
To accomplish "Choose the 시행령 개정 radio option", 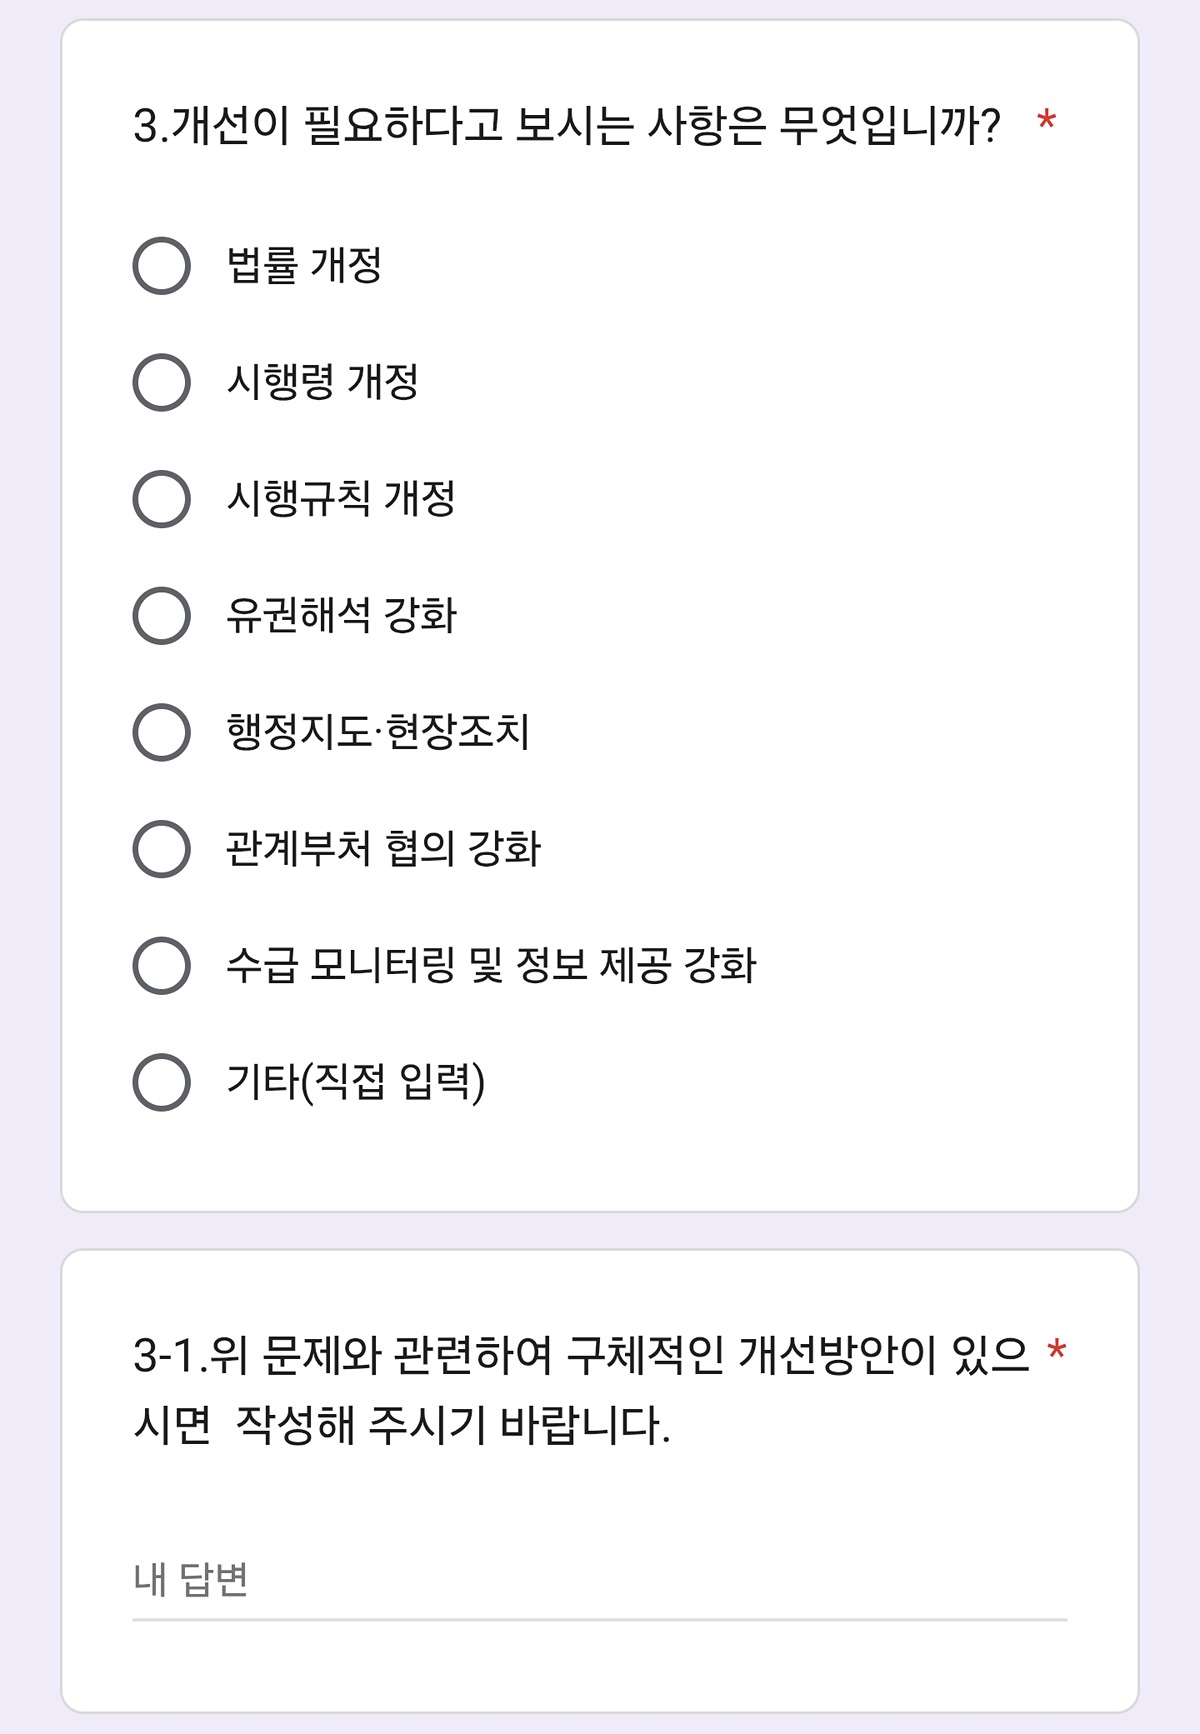I will [161, 382].
